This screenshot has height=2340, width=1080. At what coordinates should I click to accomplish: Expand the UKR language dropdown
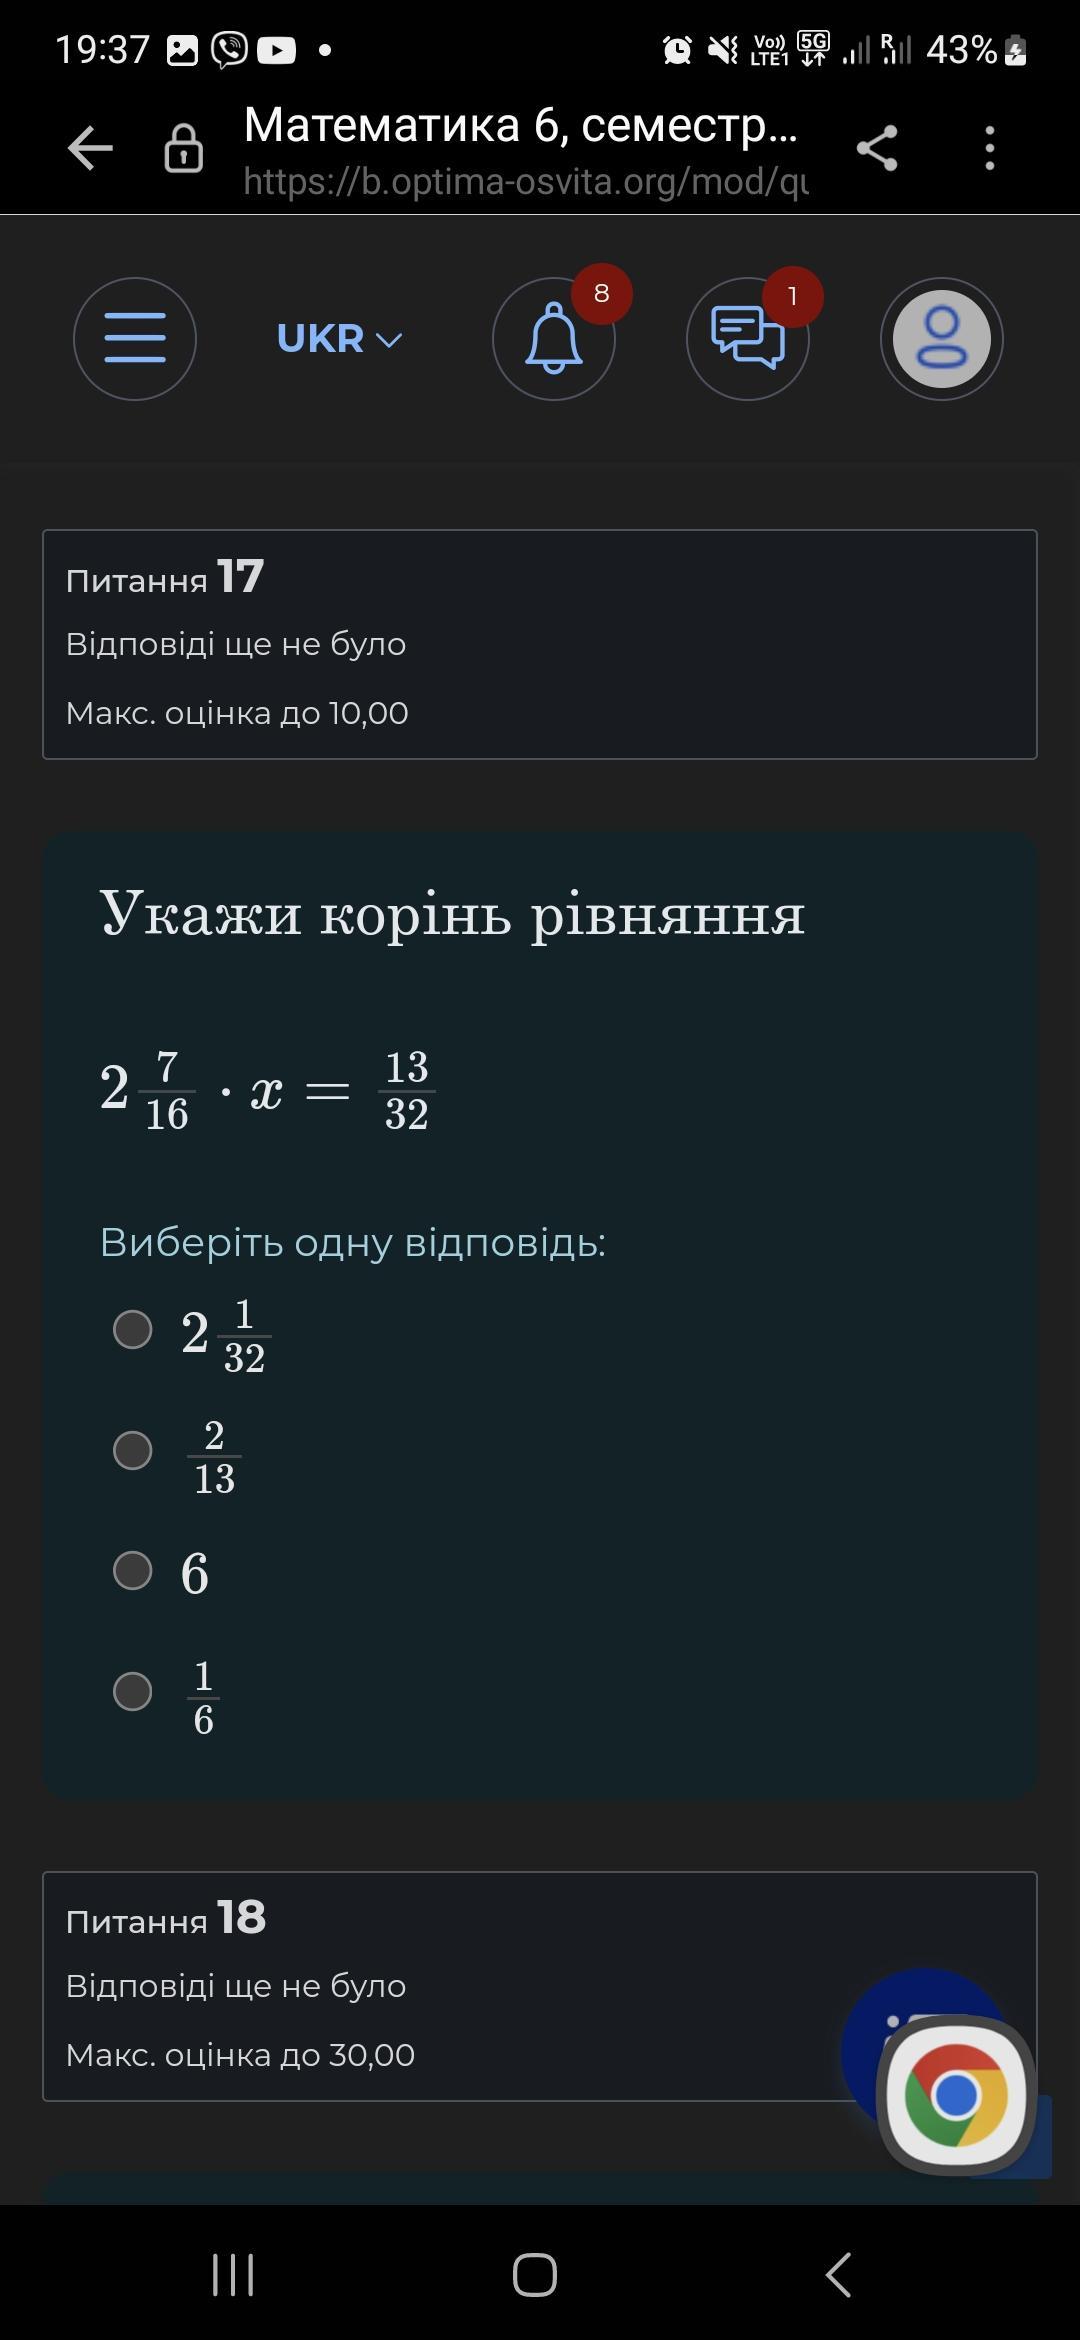[339, 339]
